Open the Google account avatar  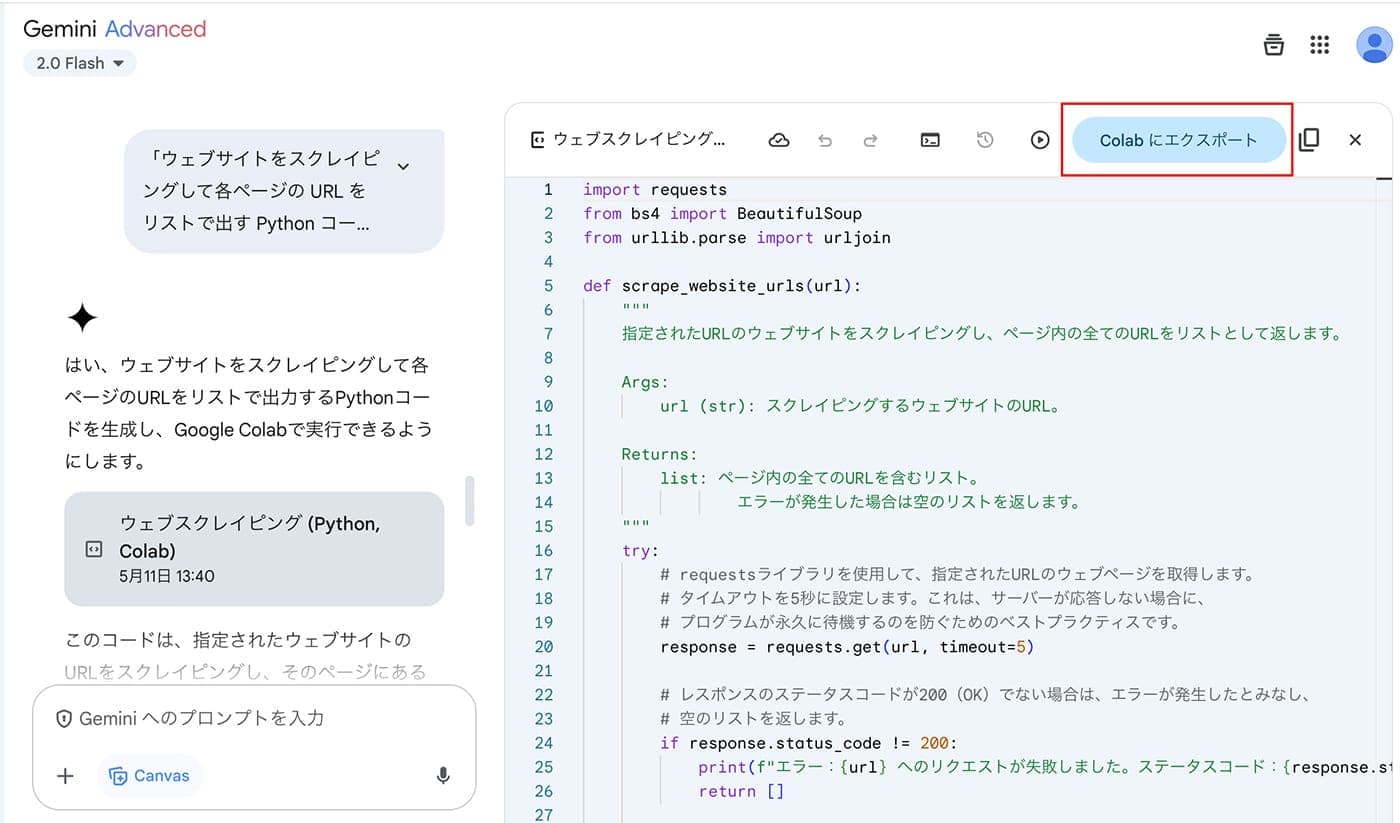1374,45
